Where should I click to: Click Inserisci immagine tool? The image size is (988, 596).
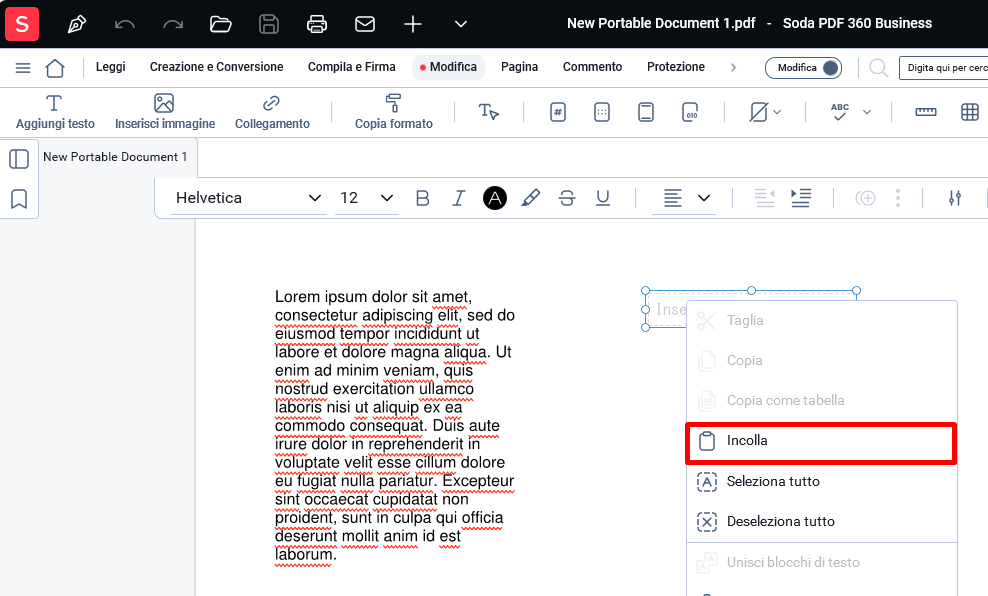(x=164, y=112)
